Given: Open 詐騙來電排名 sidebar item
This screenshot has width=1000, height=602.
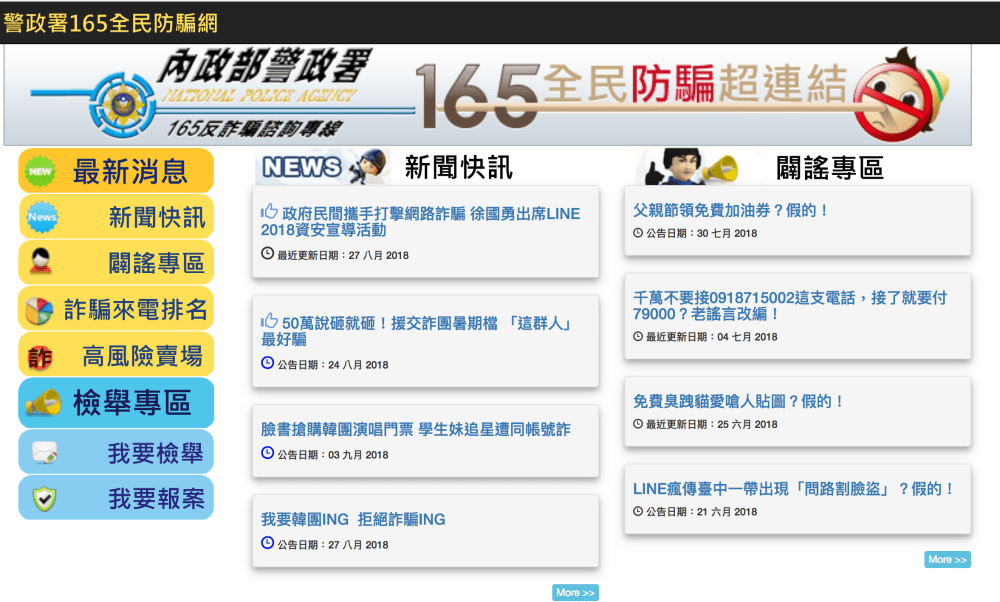Looking at the screenshot, I should point(116,309).
